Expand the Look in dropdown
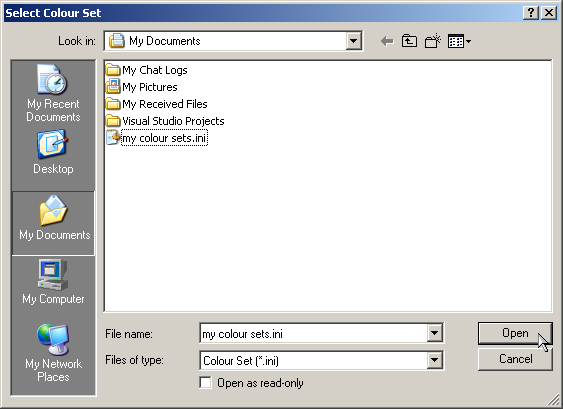This screenshot has width=563, height=409. click(x=353, y=41)
